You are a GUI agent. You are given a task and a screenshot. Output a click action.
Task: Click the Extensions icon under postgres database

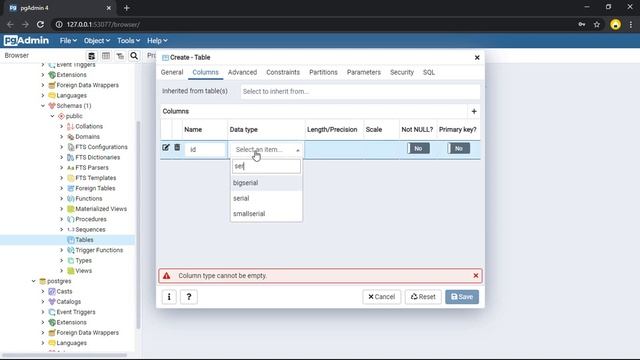pyautogui.click(x=52, y=322)
